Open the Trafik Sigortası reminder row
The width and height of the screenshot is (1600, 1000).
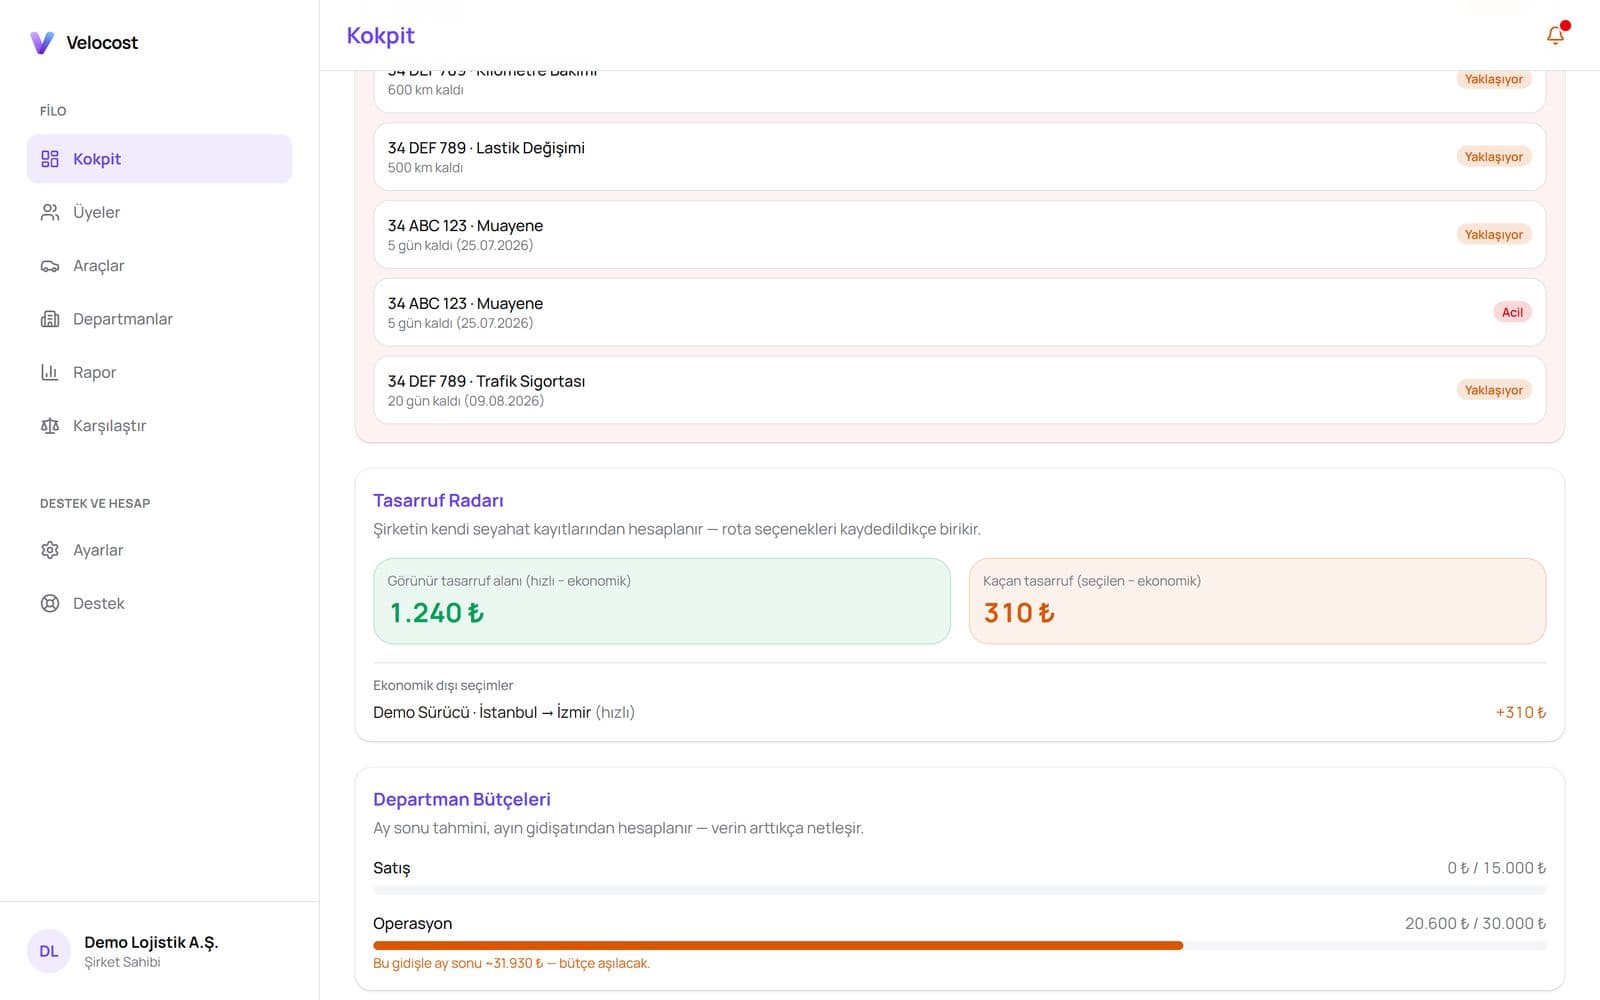click(x=959, y=390)
